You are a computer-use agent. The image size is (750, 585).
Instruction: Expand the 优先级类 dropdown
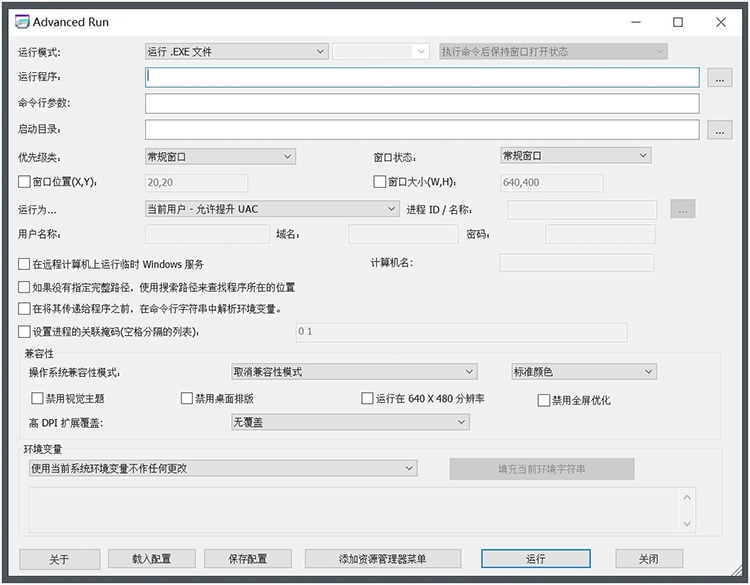tap(220, 156)
